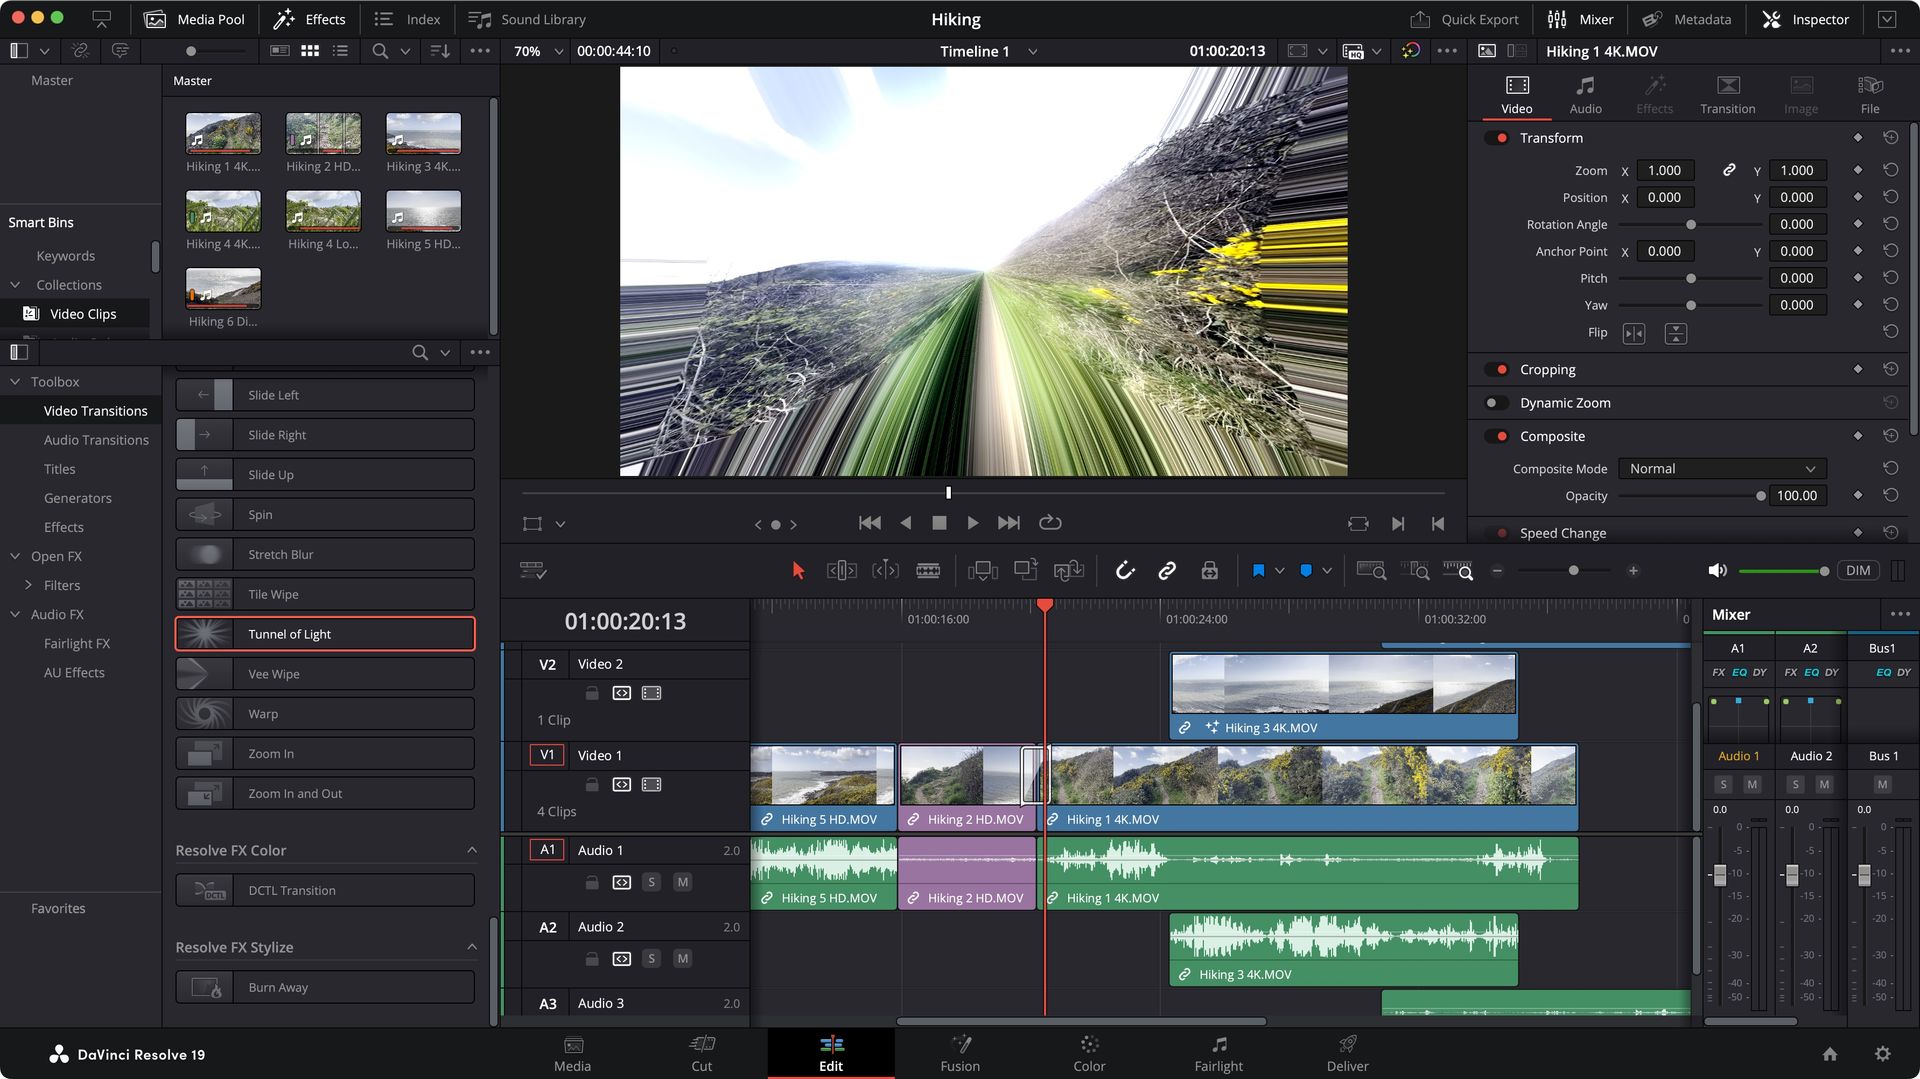Click the DIM button near audio meters
This screenshot has height=1079, width=1920.
pos(1858,570)
